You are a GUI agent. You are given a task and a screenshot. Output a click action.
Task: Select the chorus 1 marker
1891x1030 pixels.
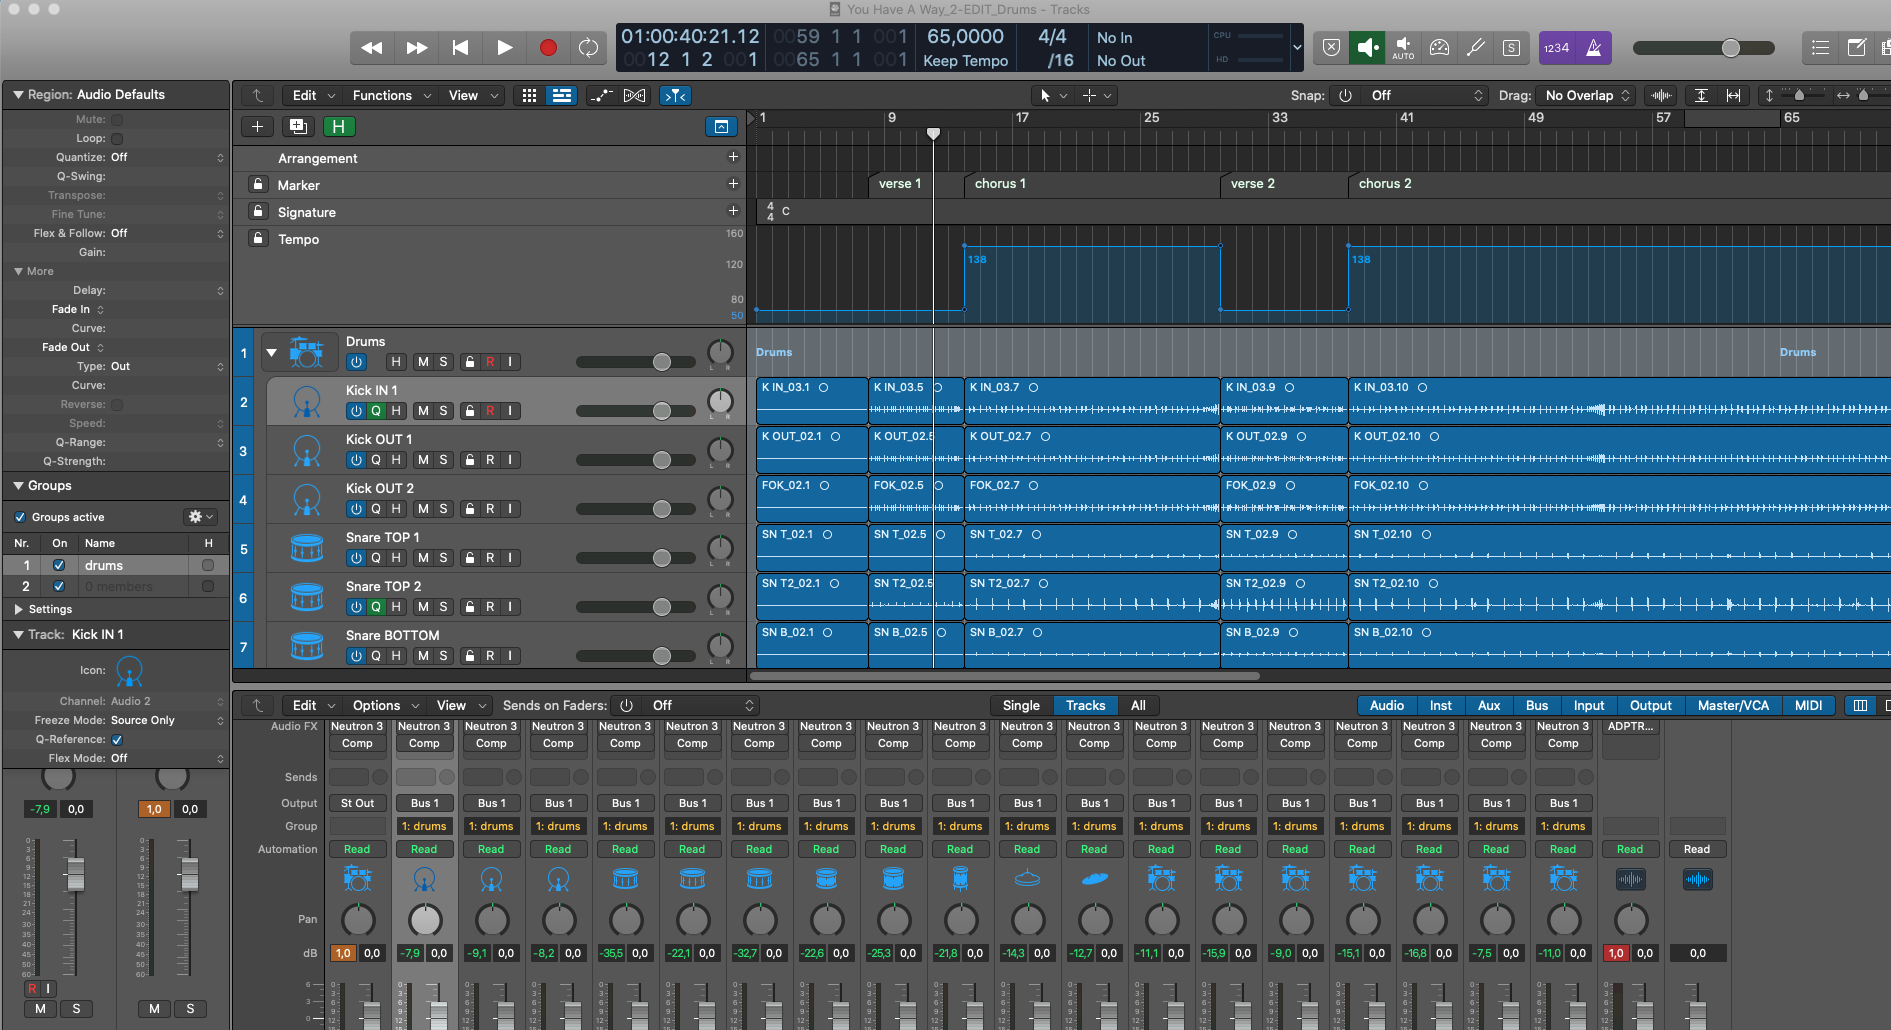click(1000, 184)
